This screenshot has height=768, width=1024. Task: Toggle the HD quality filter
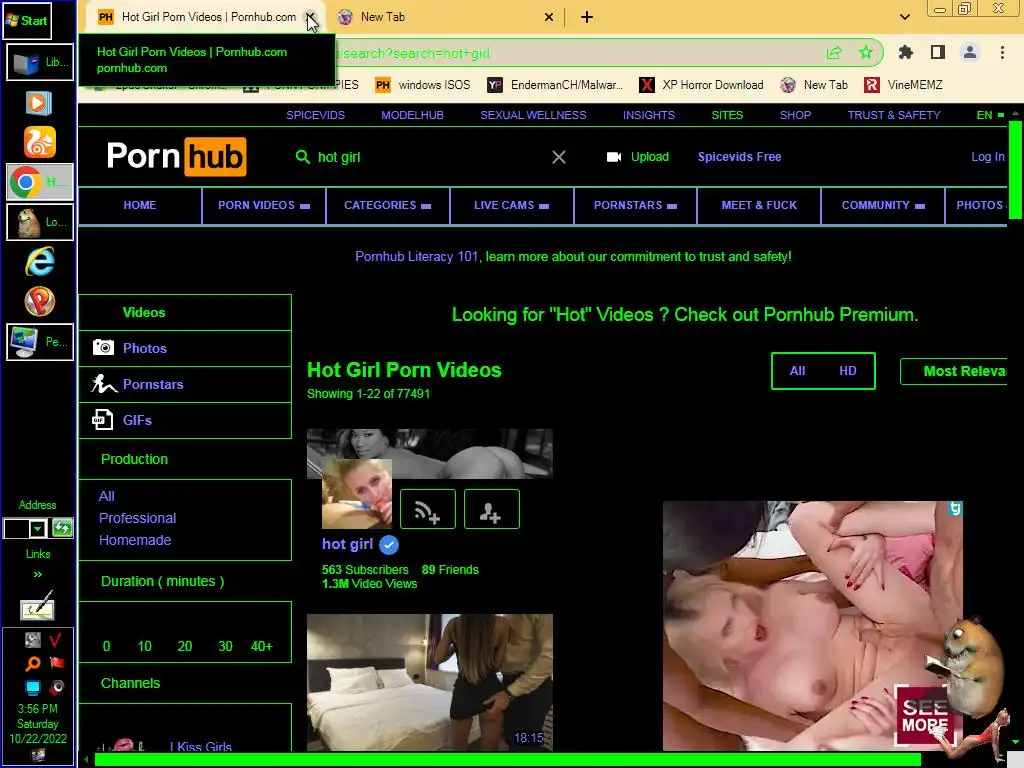[x=848, y=371]
